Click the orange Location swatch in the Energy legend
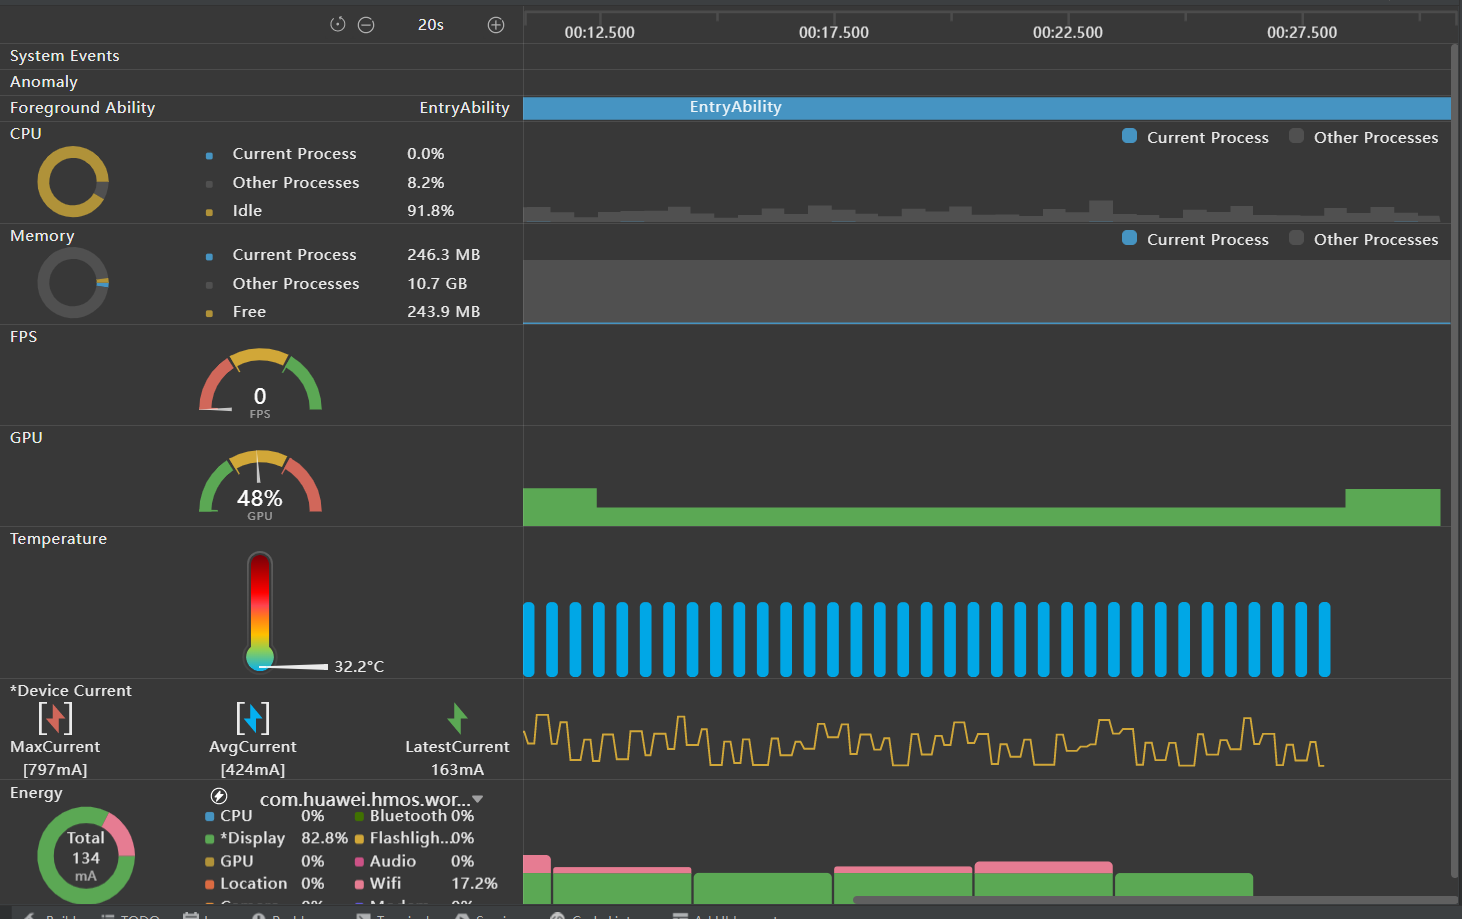This screenshot has width=1462, height=919. pyautogui.click(x=210, y=884)
